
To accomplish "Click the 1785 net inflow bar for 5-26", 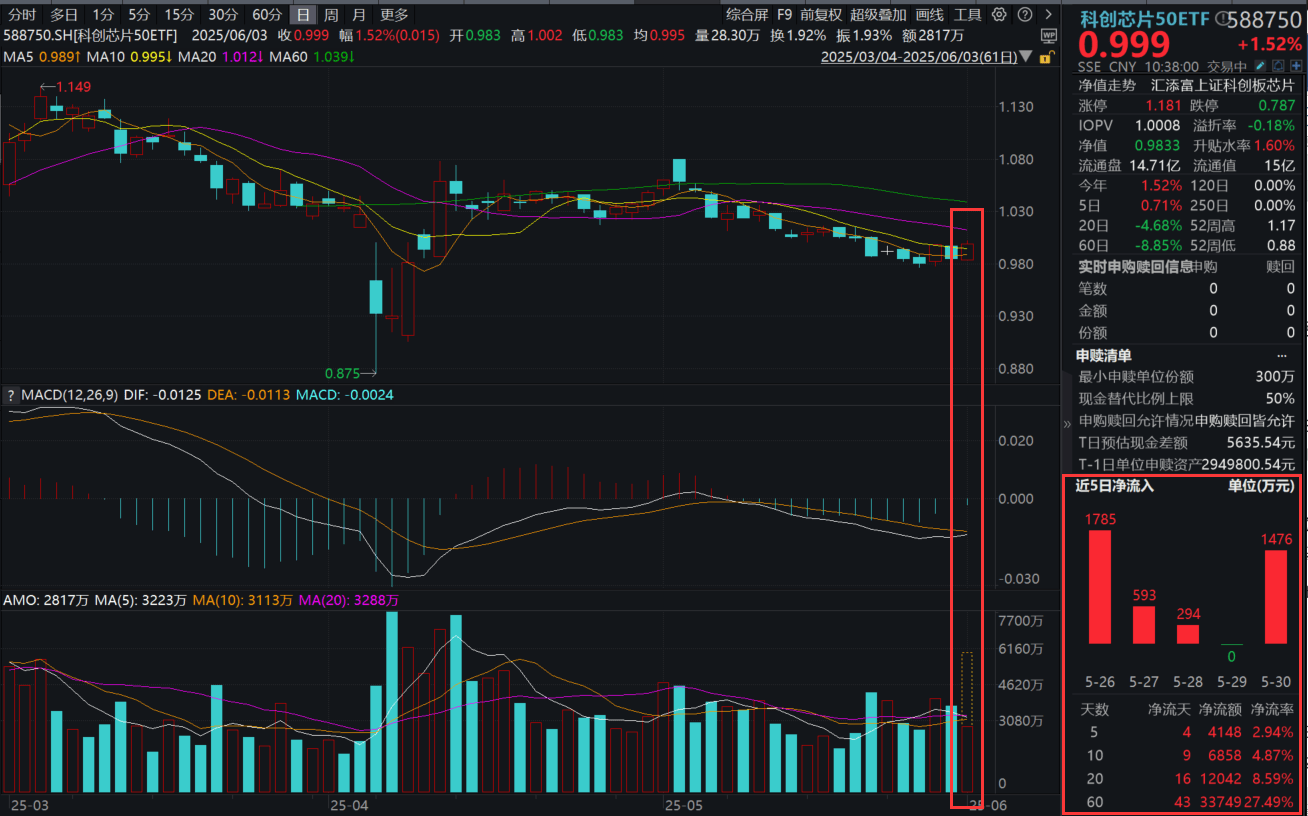I will pyautogui.click(x=1100, y=587).
